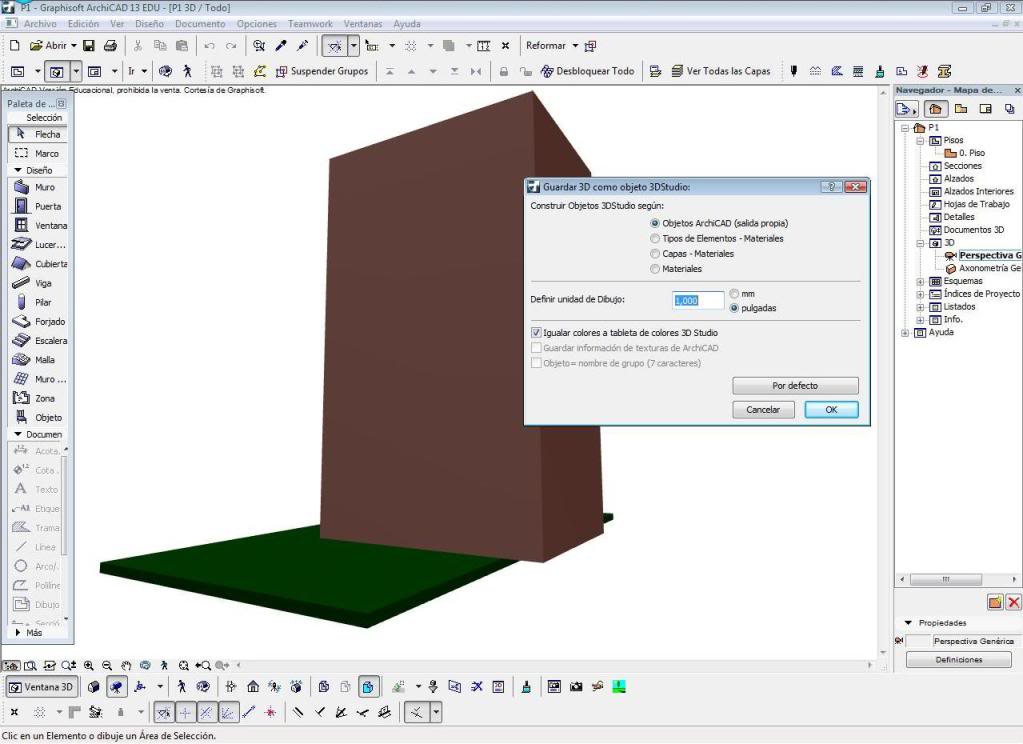The height and width of the screenshot is (744, 1023).
Task: Choose the Puerta door tool
Action: [38, 206]
